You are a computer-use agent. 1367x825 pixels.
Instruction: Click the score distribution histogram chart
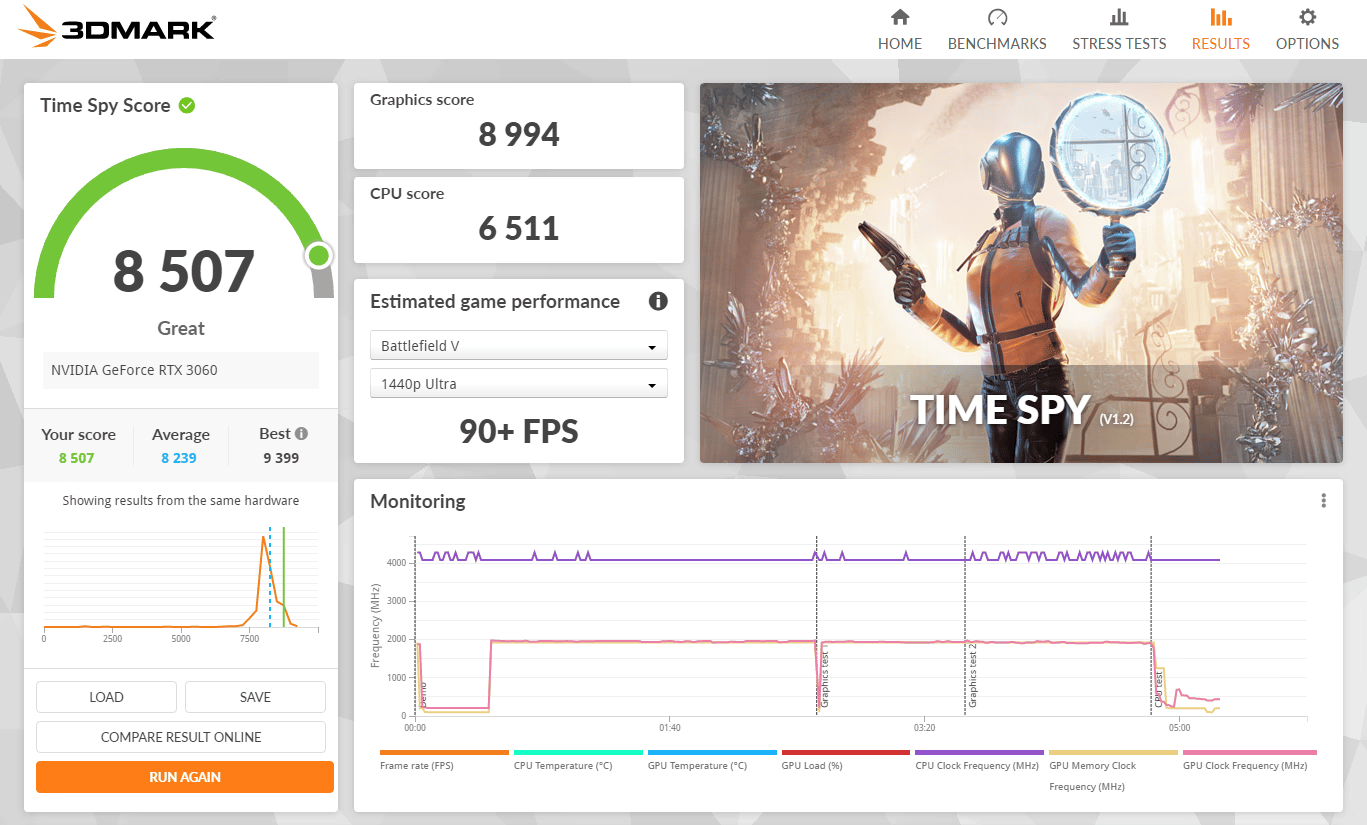pyautogui.click(x=181, y=584)
